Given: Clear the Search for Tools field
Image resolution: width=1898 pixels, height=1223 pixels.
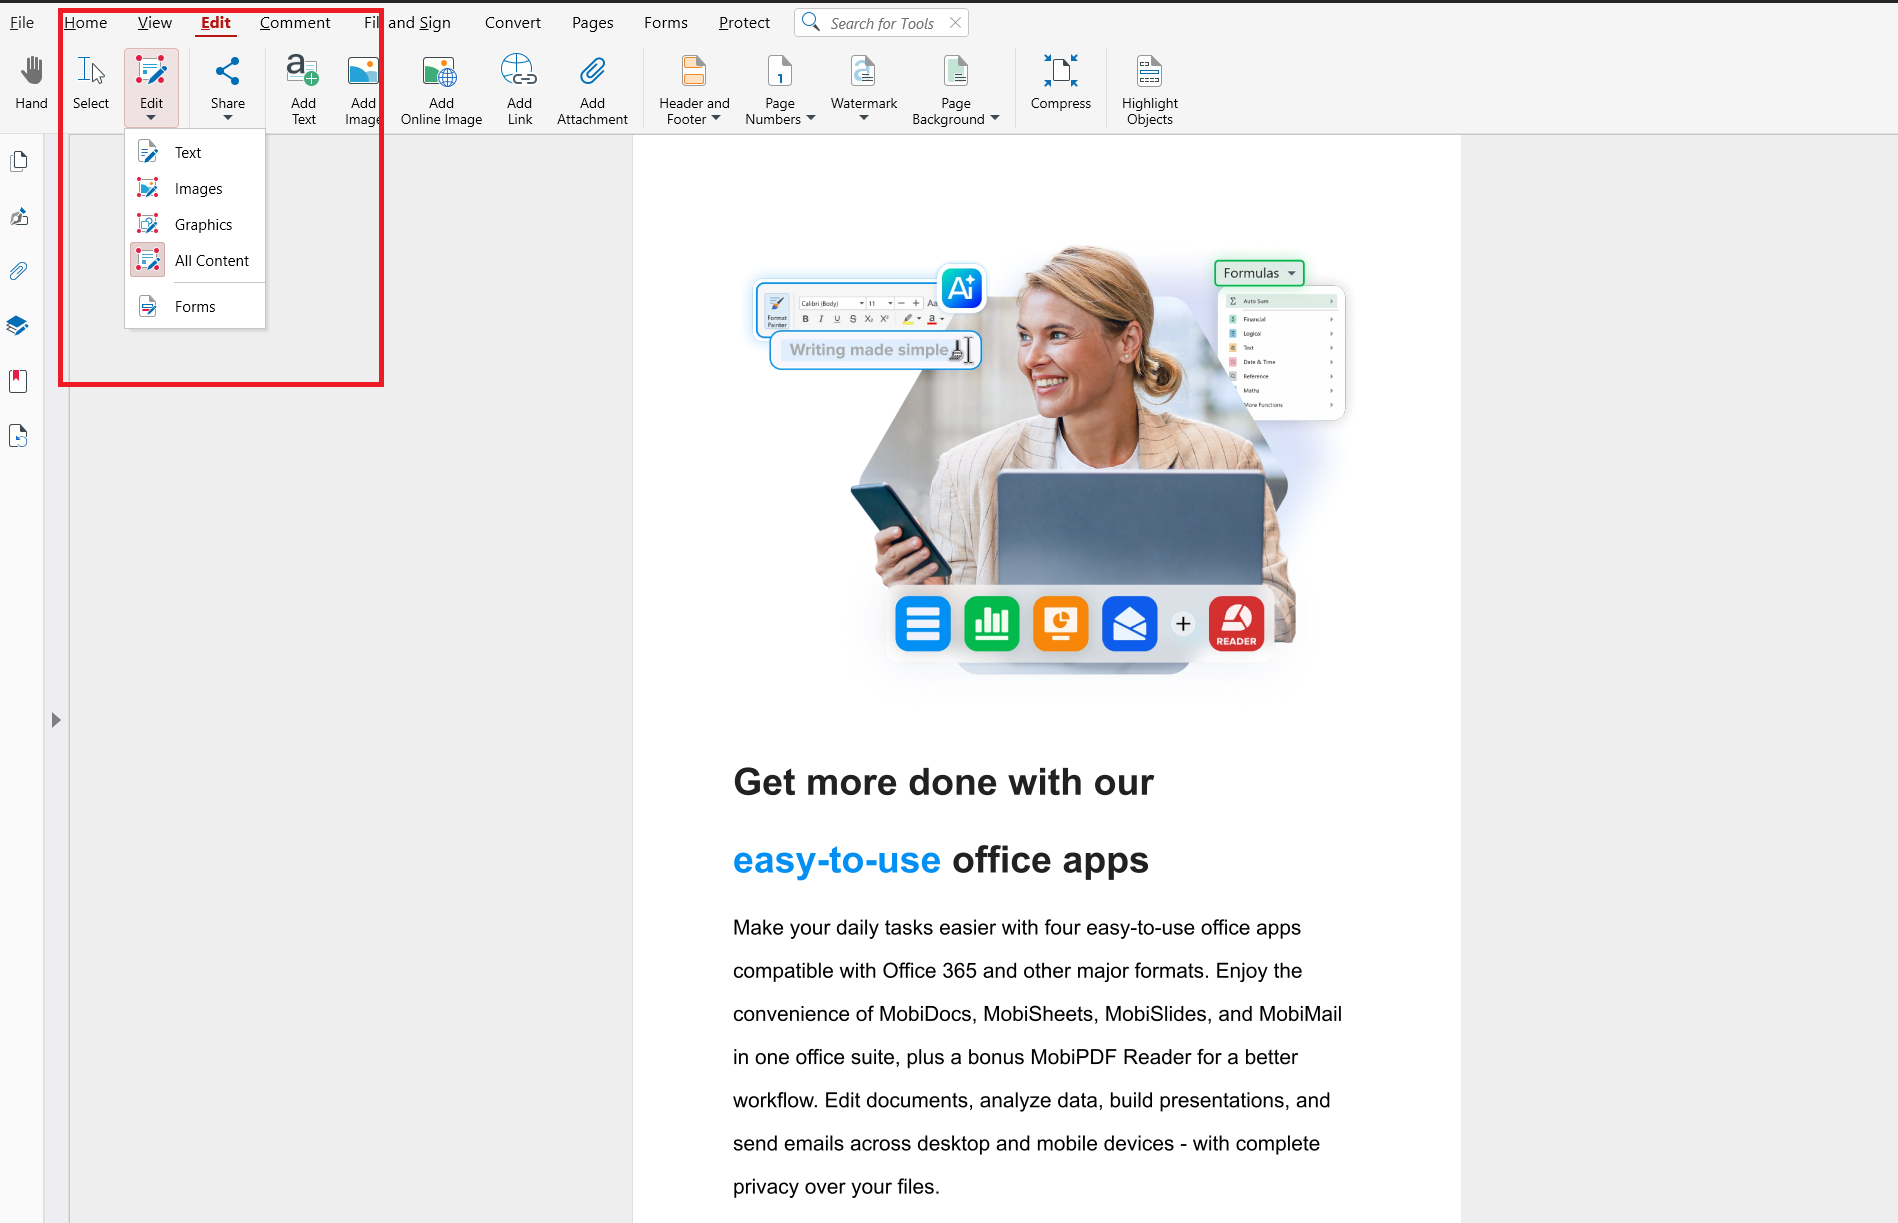Looking at the screenshot, I should (955, 22).
